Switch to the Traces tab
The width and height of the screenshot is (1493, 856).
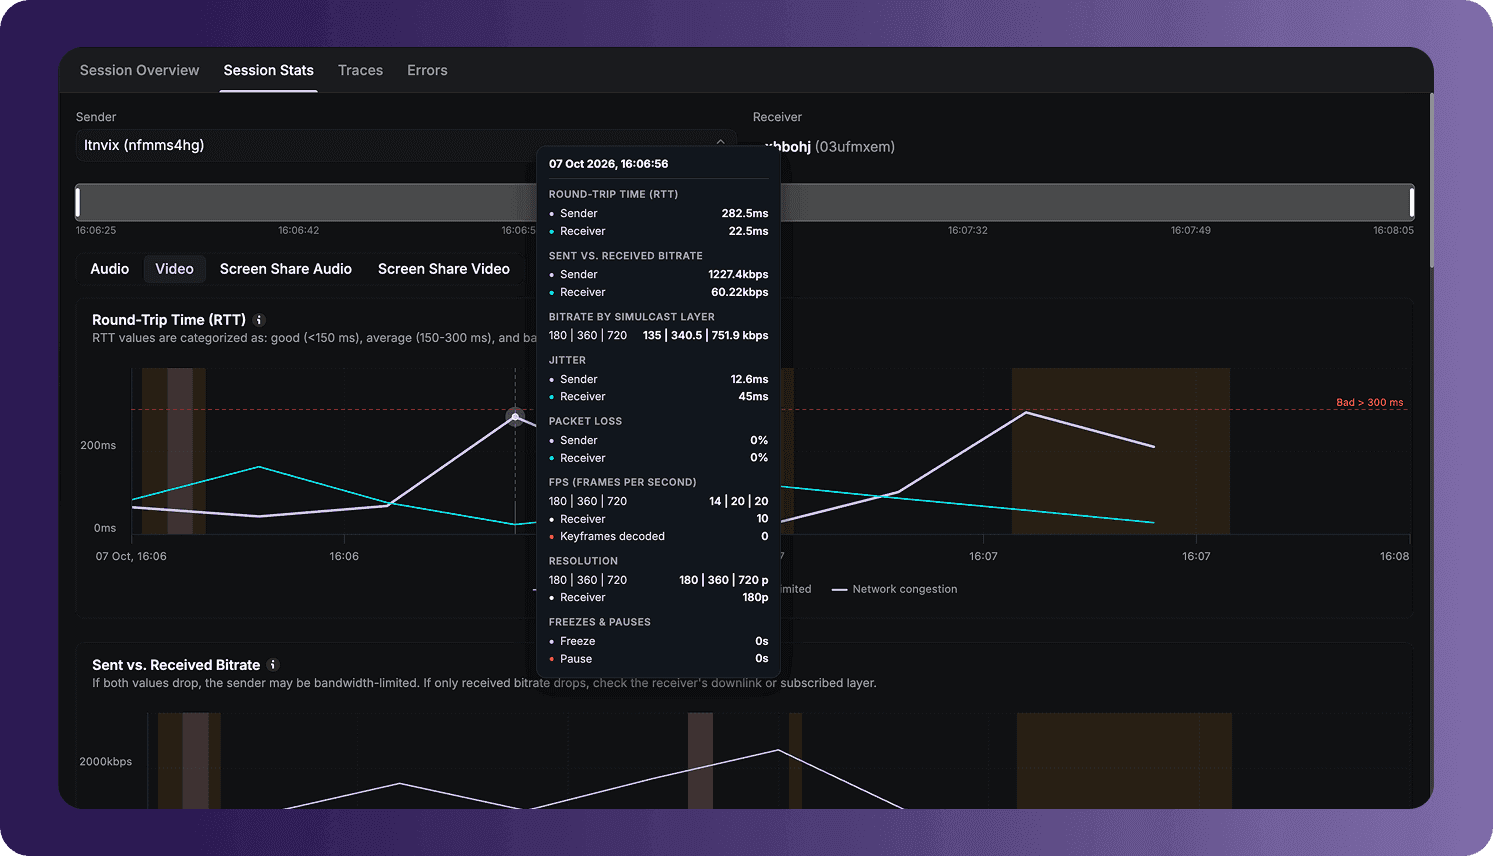[x=360, y=70]
